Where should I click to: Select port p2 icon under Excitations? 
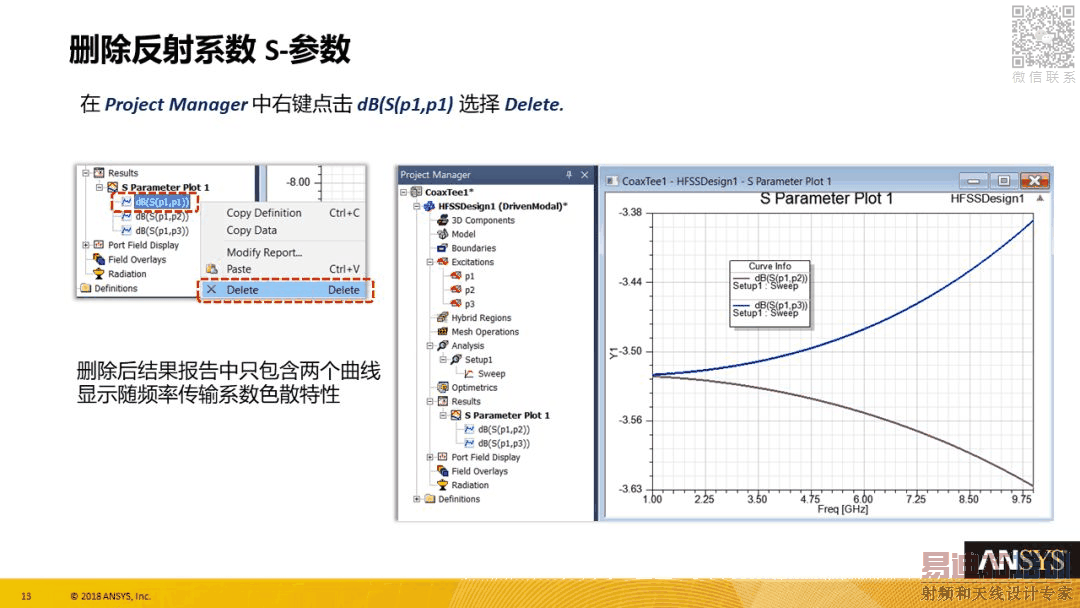click(456, 290)
